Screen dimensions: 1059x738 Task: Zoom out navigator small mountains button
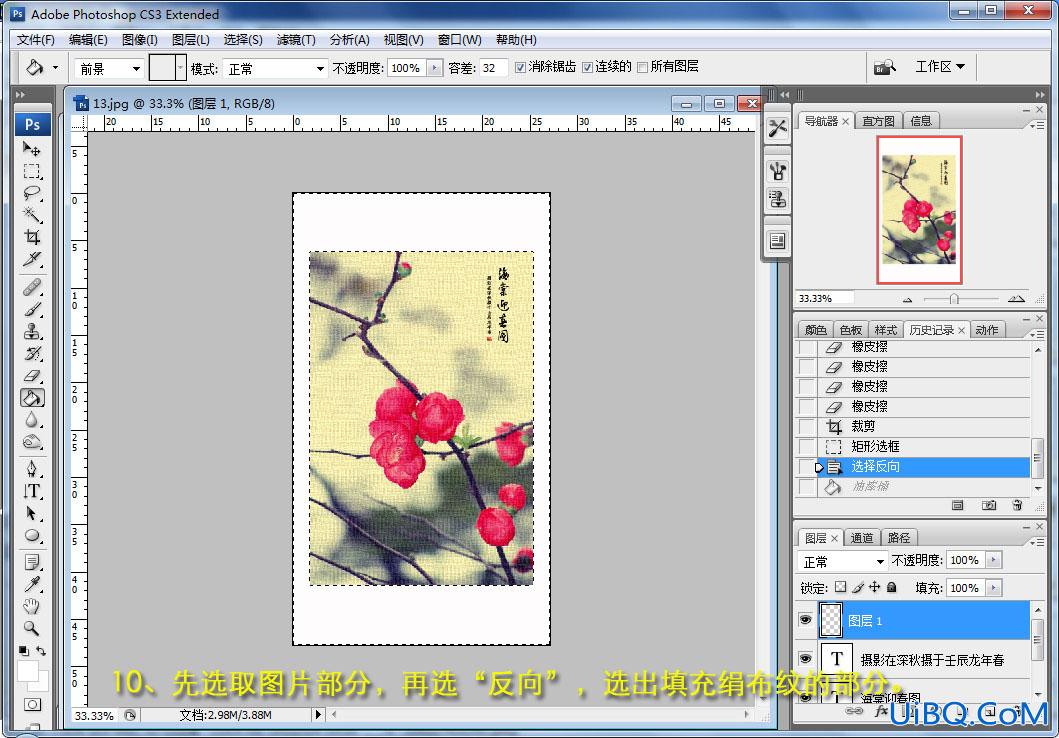pyautogui.click(x=907, y=299)
